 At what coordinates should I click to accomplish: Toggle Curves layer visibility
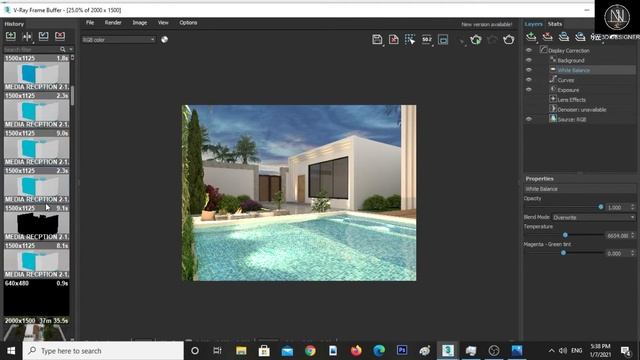coord(529,80)
